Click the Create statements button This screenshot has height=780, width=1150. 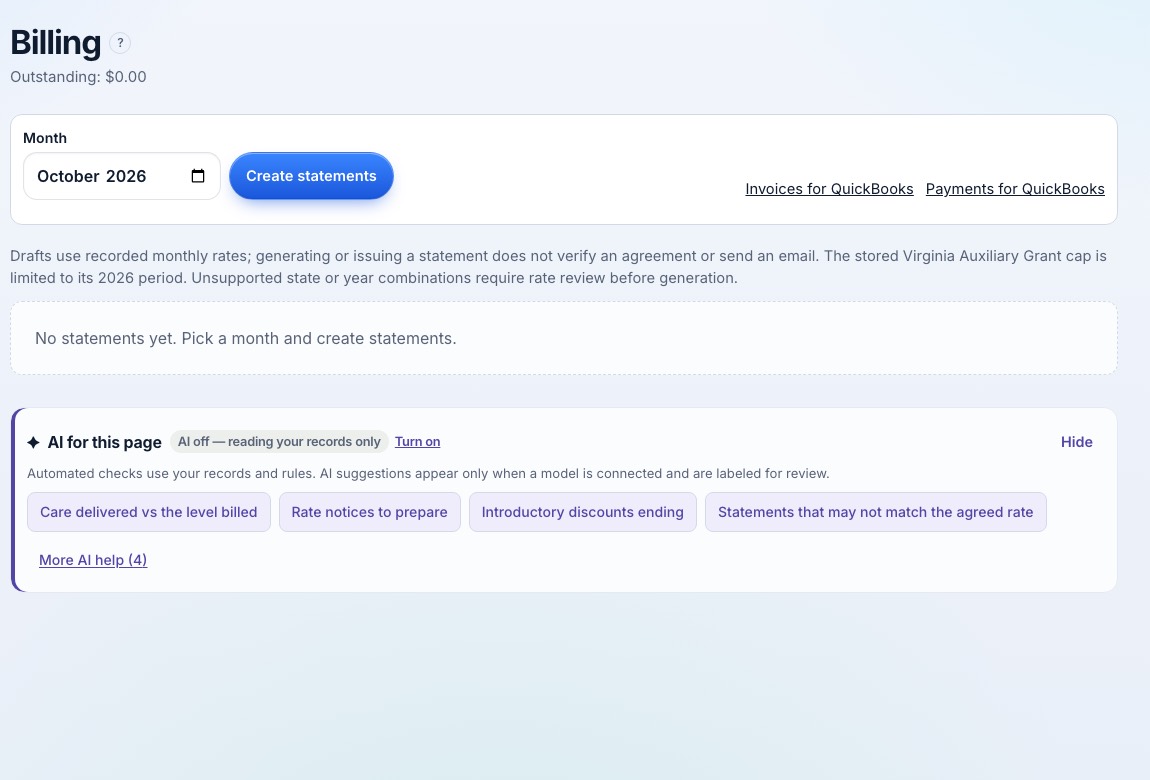(311, 176)
